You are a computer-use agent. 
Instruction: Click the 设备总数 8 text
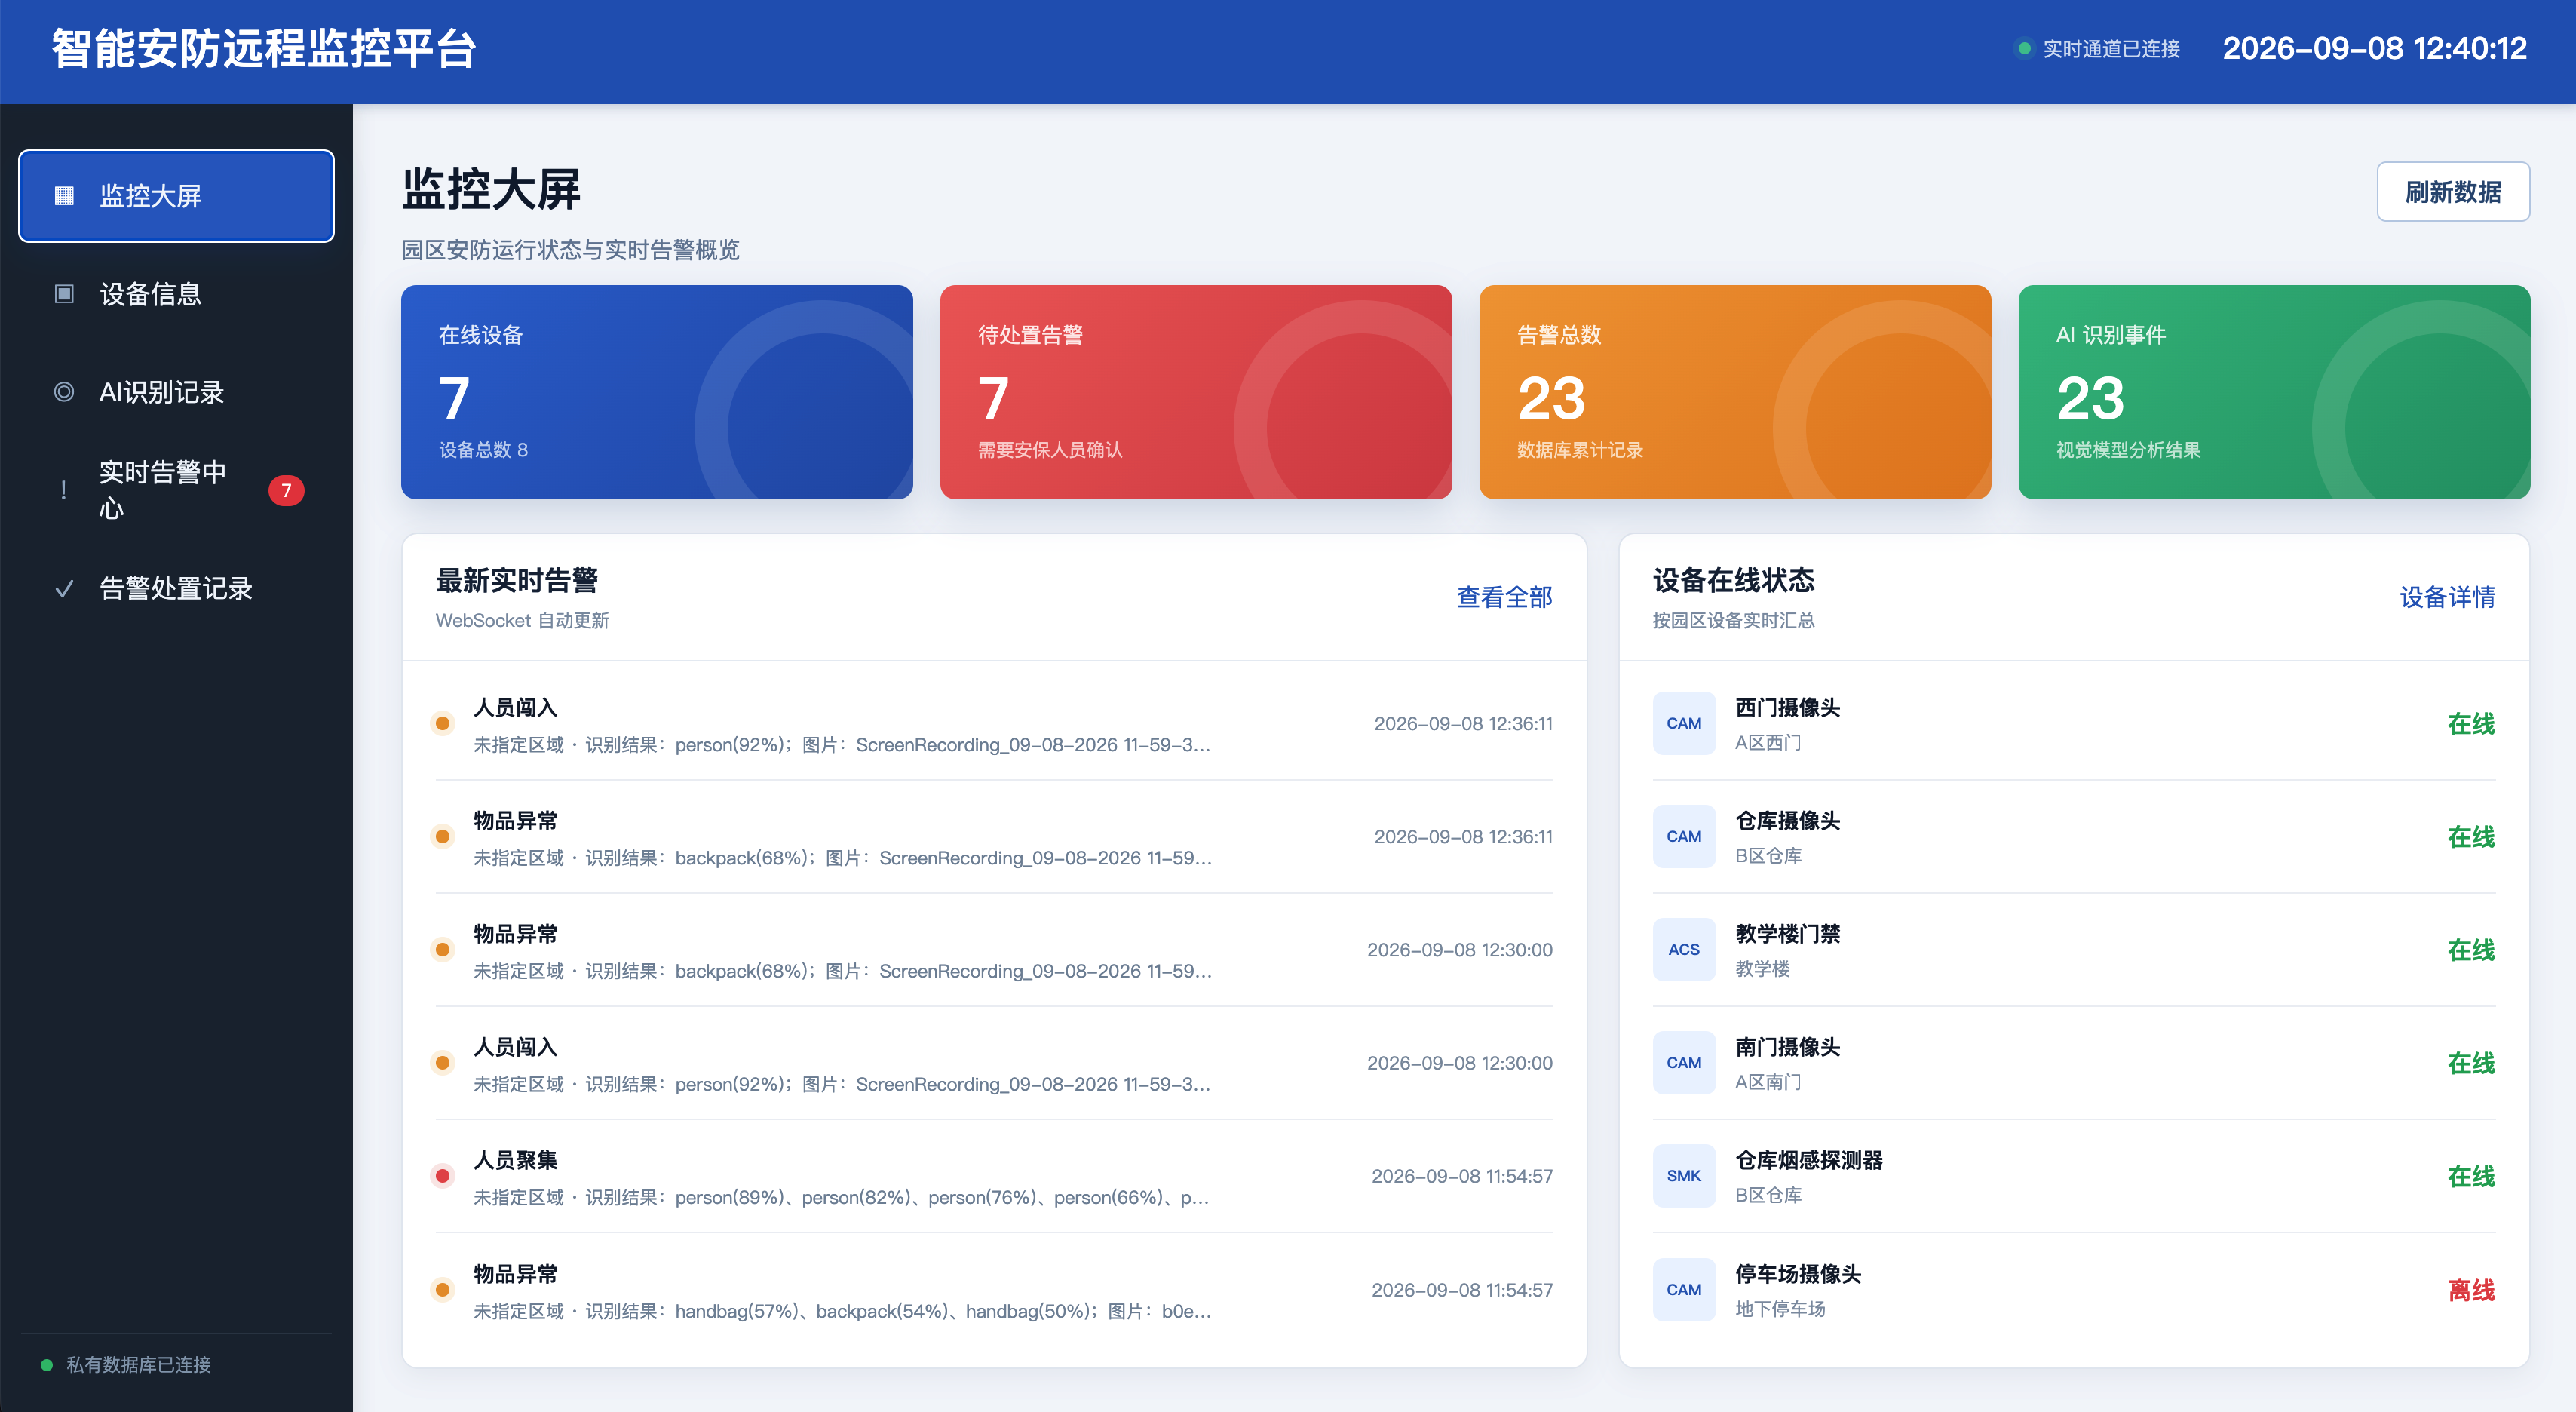[484, 450]
